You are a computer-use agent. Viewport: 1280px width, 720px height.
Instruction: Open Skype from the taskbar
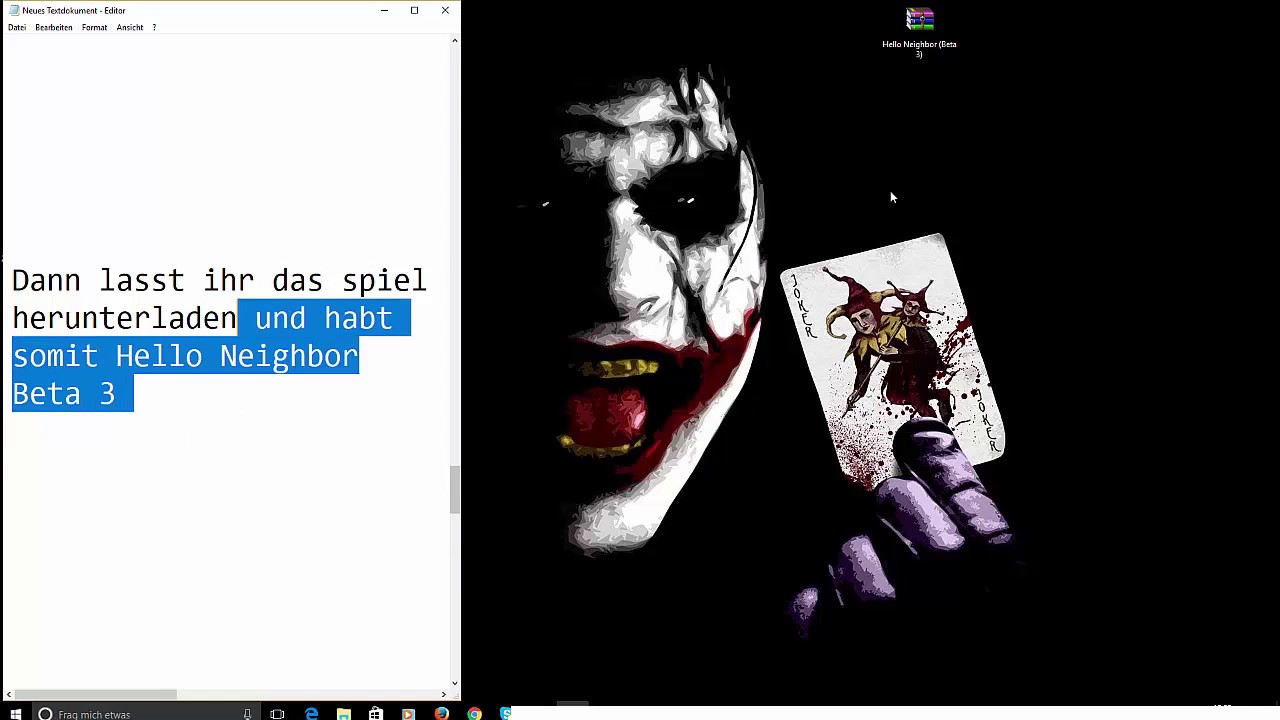505,714
